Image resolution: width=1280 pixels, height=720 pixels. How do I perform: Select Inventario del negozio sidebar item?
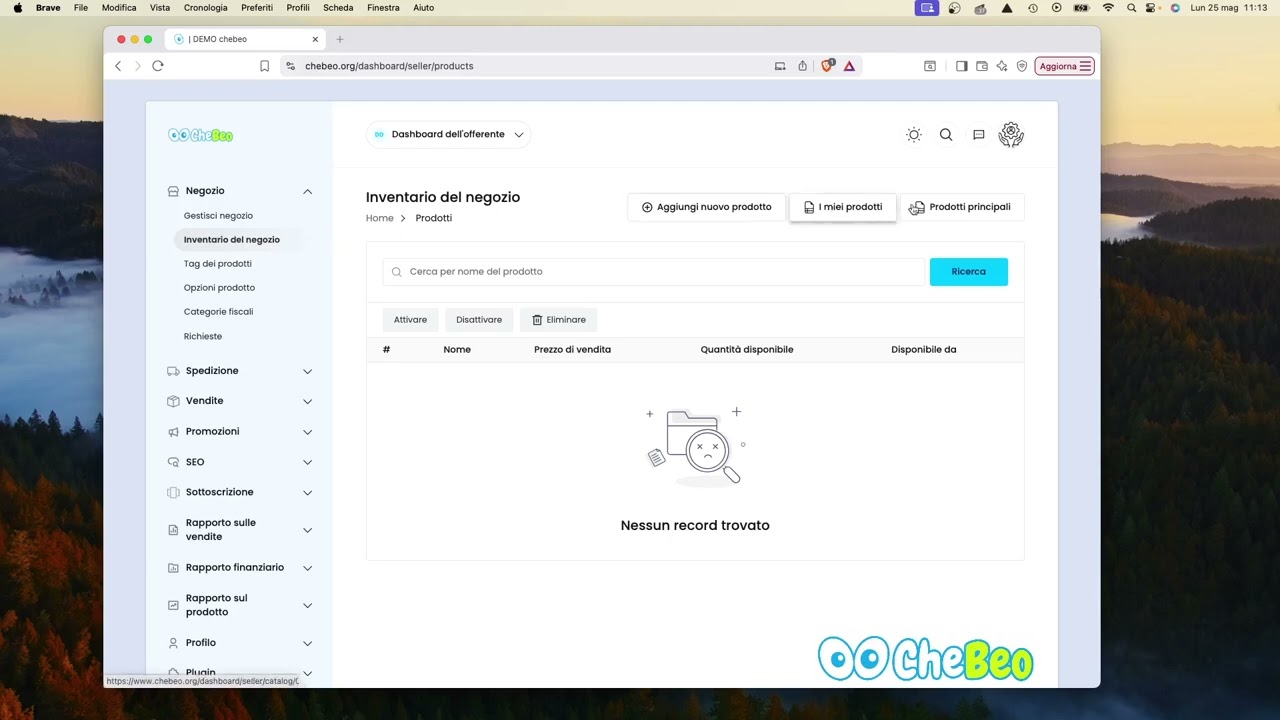coord(232,240)
